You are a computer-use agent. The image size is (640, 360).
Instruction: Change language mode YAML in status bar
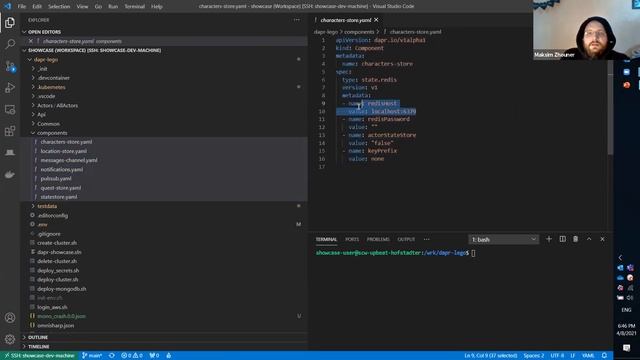(x=588, y=356)
